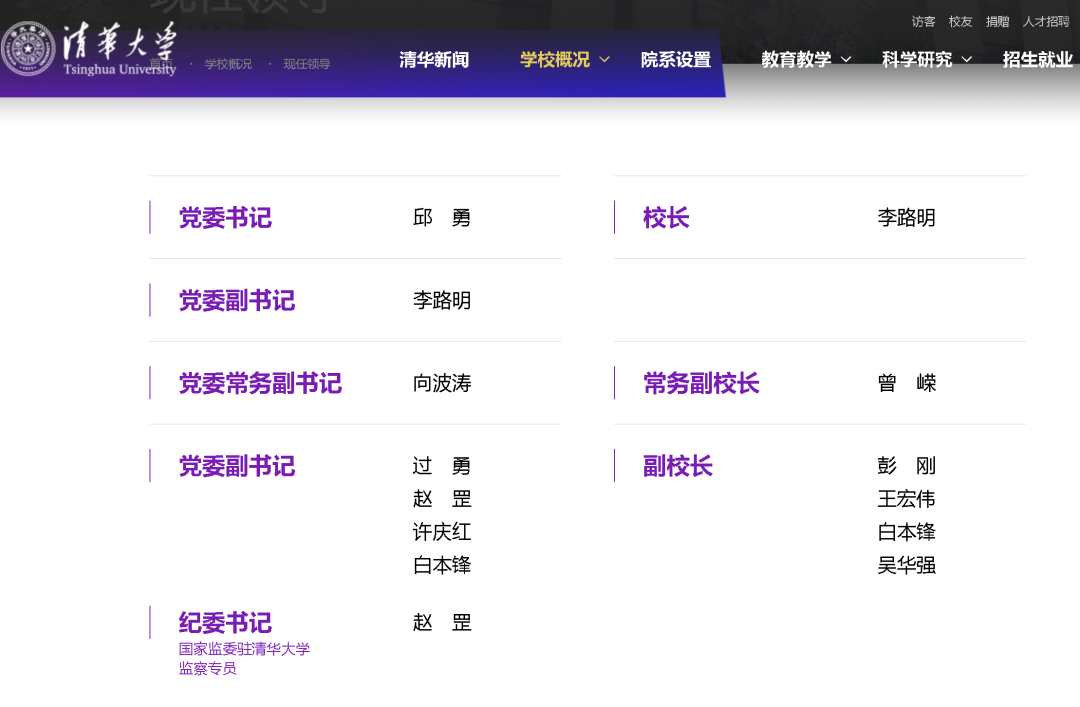
Task: Click the 现任领导 breadcrumb
Action: tap(306, 65)
